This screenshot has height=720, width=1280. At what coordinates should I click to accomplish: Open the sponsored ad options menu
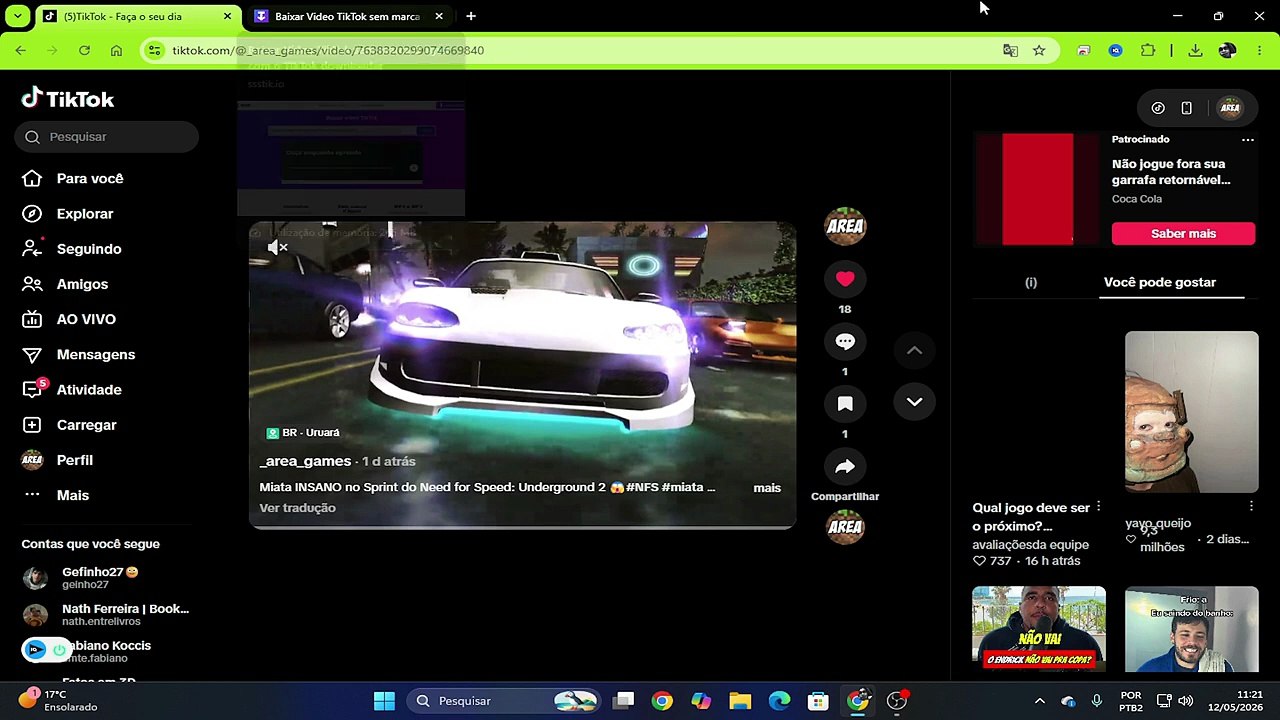(1248, 140)
